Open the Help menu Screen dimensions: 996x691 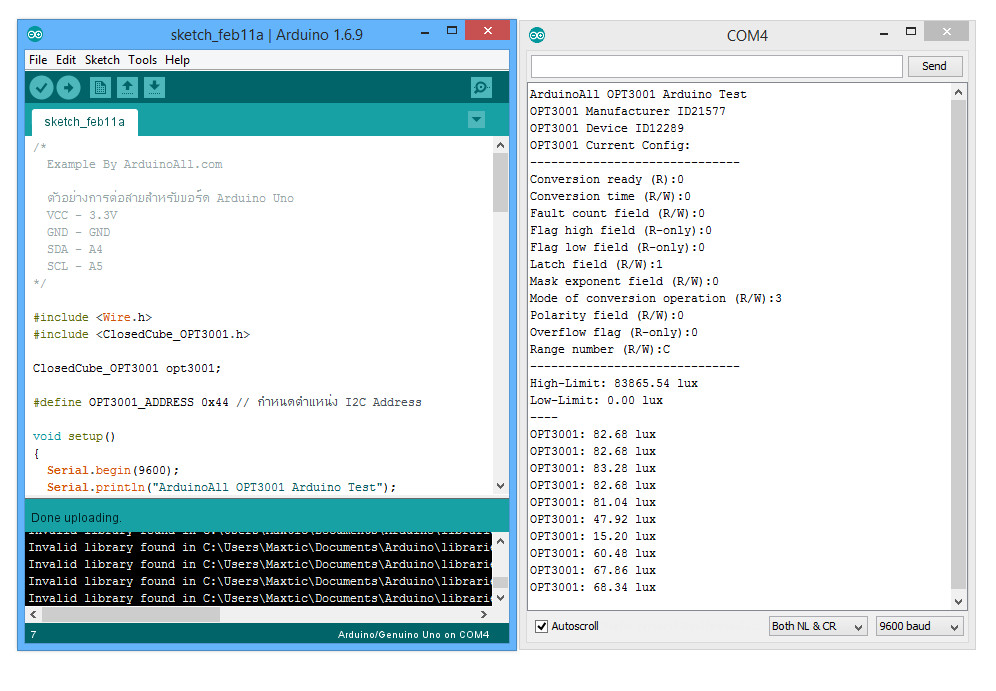click(x=177, y=60)
